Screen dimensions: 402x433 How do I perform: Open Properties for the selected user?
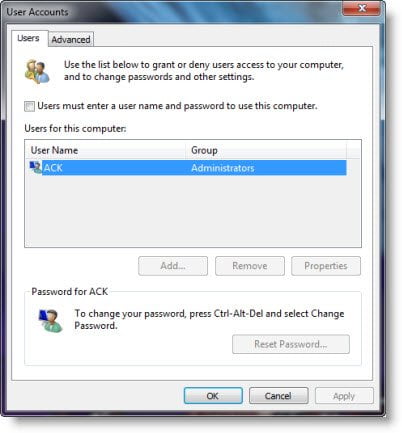pos(326,266)
